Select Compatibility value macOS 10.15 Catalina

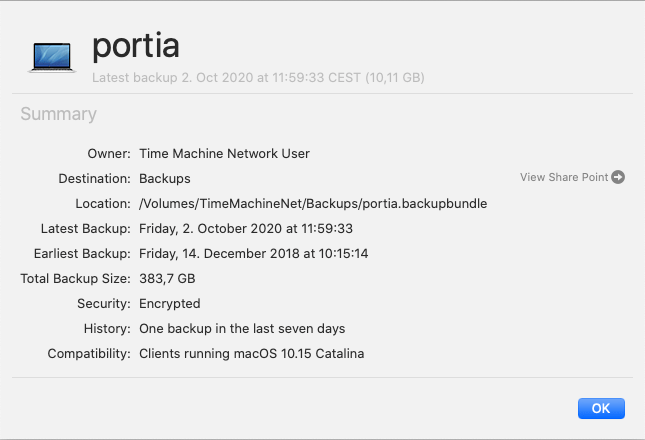[x=251, y=354]
